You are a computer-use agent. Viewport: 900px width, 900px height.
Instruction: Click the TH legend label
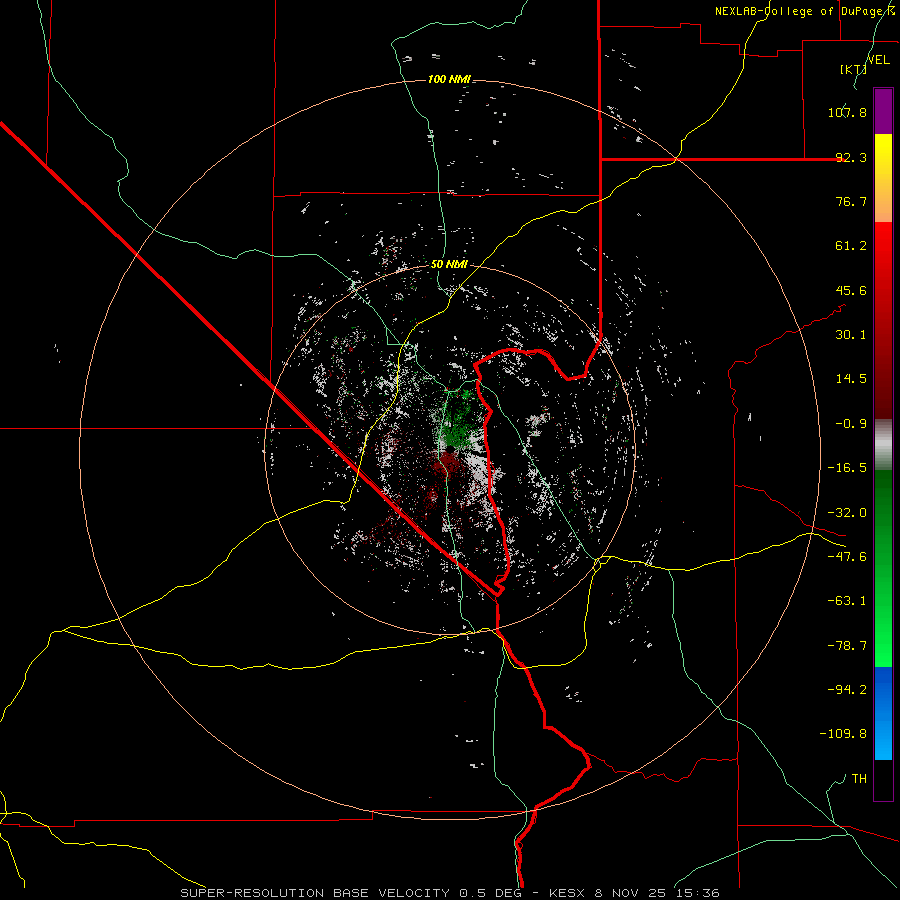[859, 779]
